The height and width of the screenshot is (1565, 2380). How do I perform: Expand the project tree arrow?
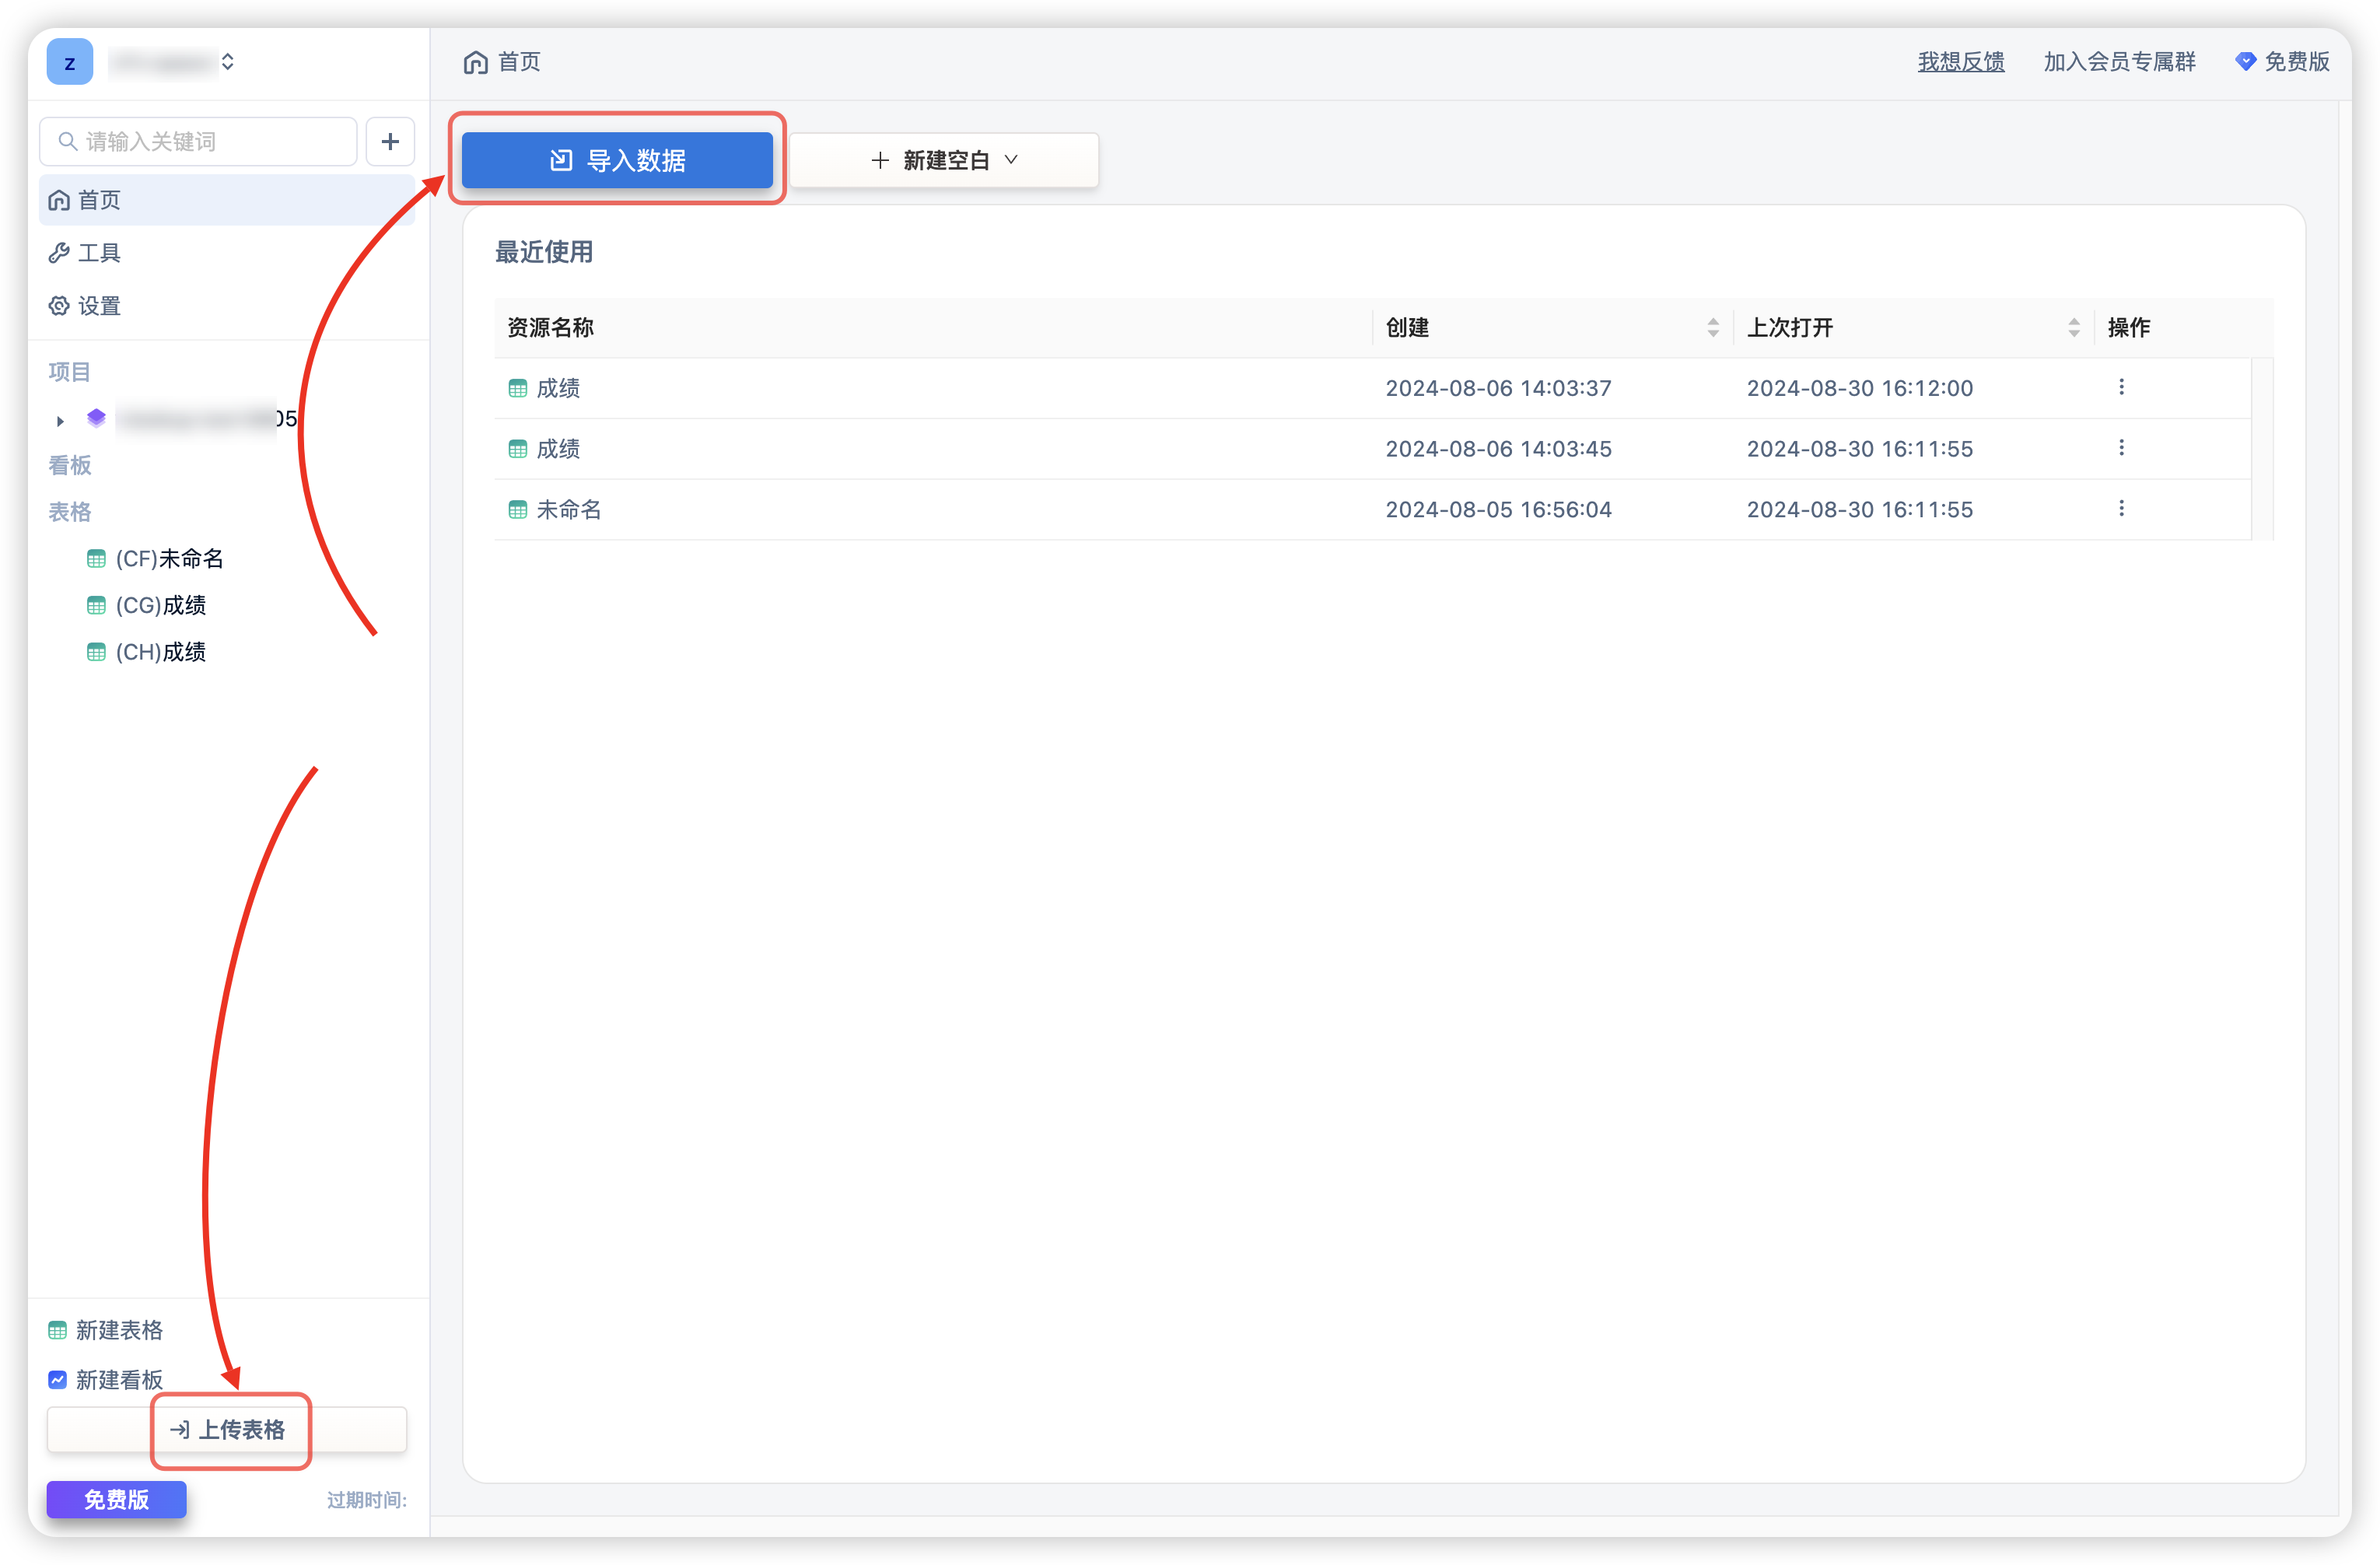click(60, 421)
